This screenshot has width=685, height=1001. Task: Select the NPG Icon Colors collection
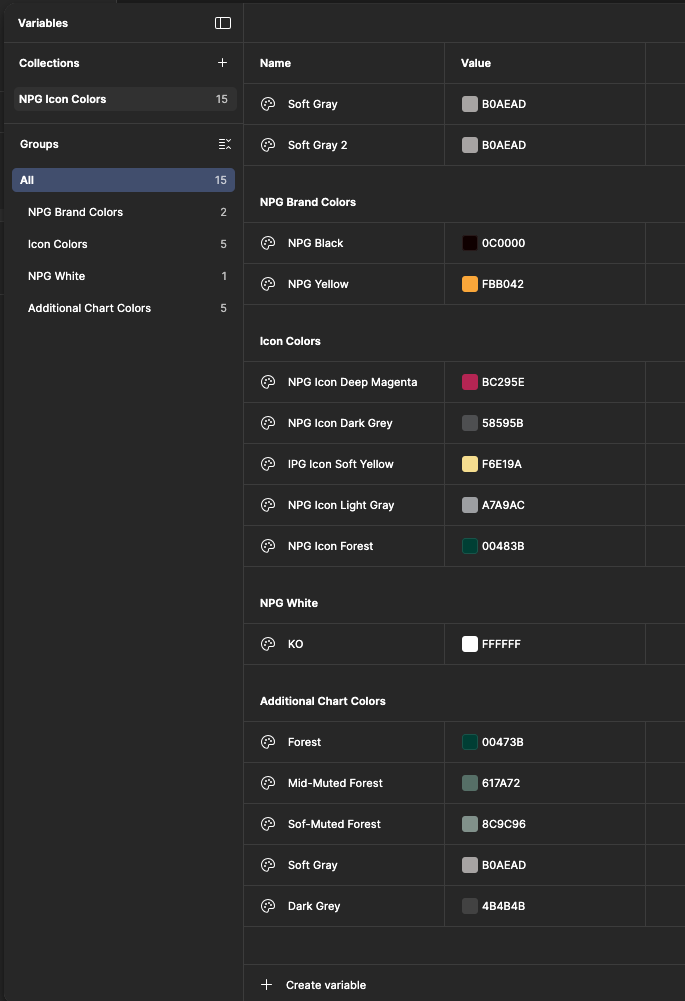coord(125,99)
